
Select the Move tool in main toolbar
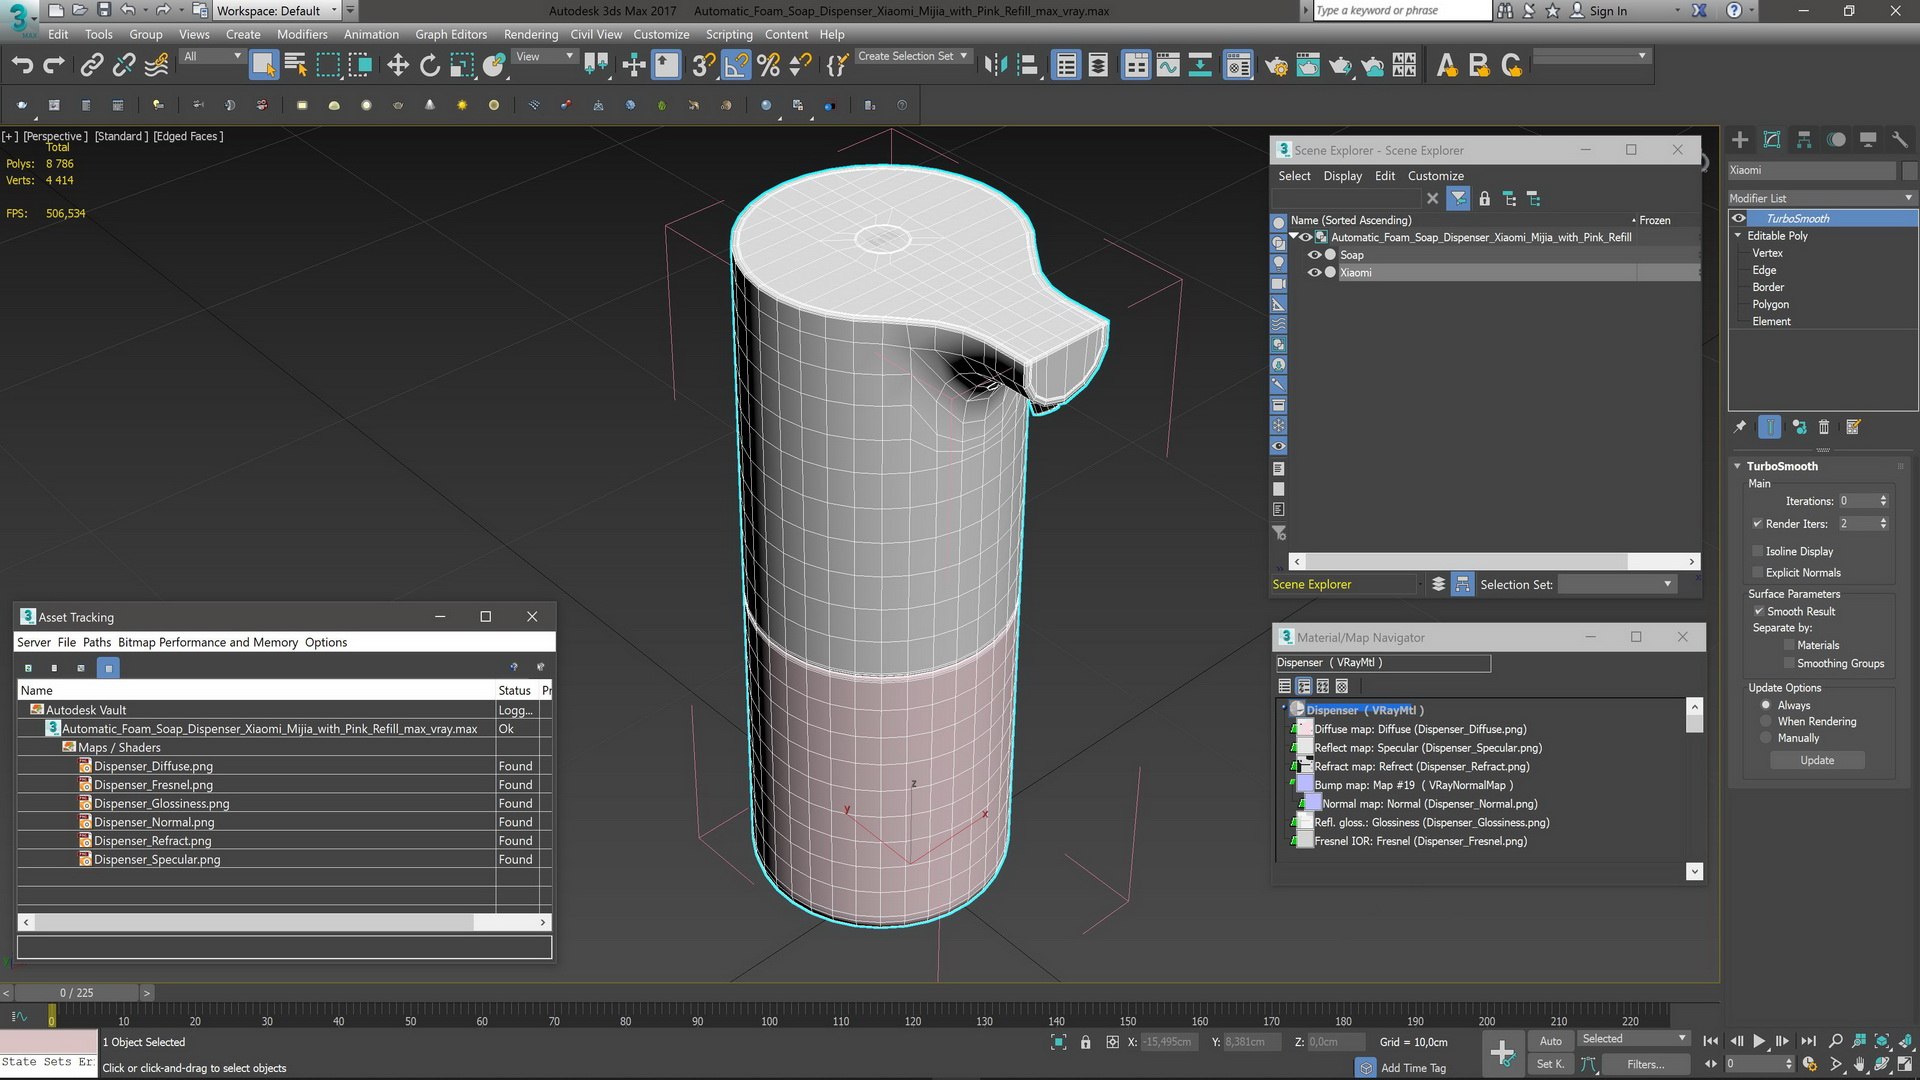pyautogui.click(x=397, y=66)
